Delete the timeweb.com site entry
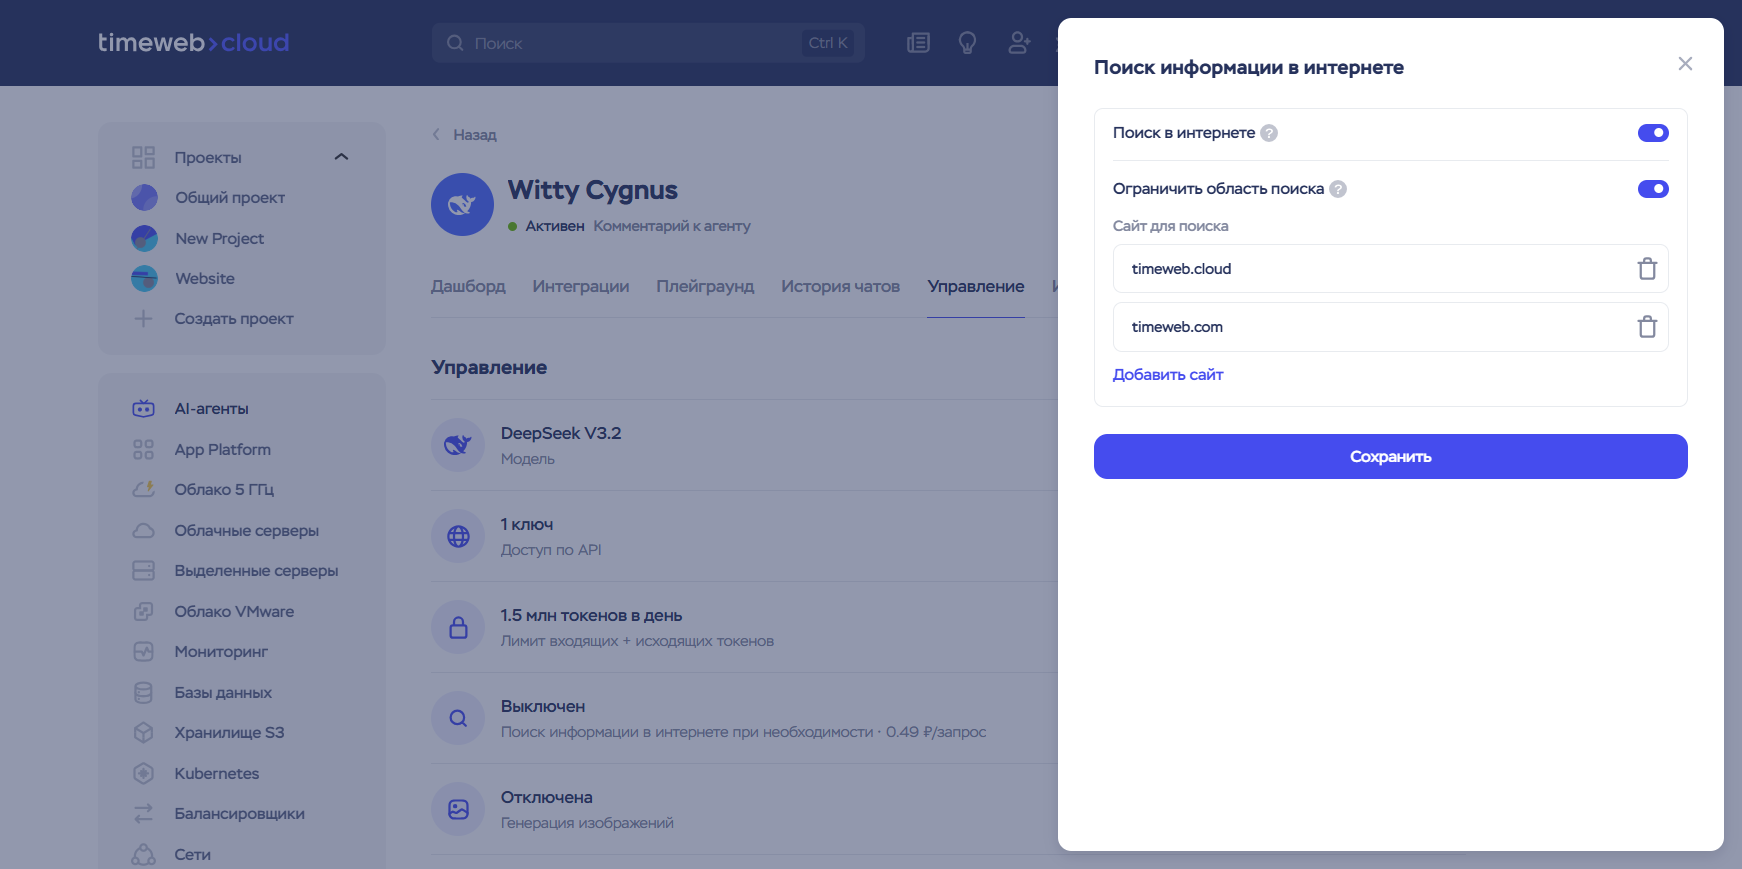The width and height of the screenshot is (1742, 869). (x=1647, y=327)
